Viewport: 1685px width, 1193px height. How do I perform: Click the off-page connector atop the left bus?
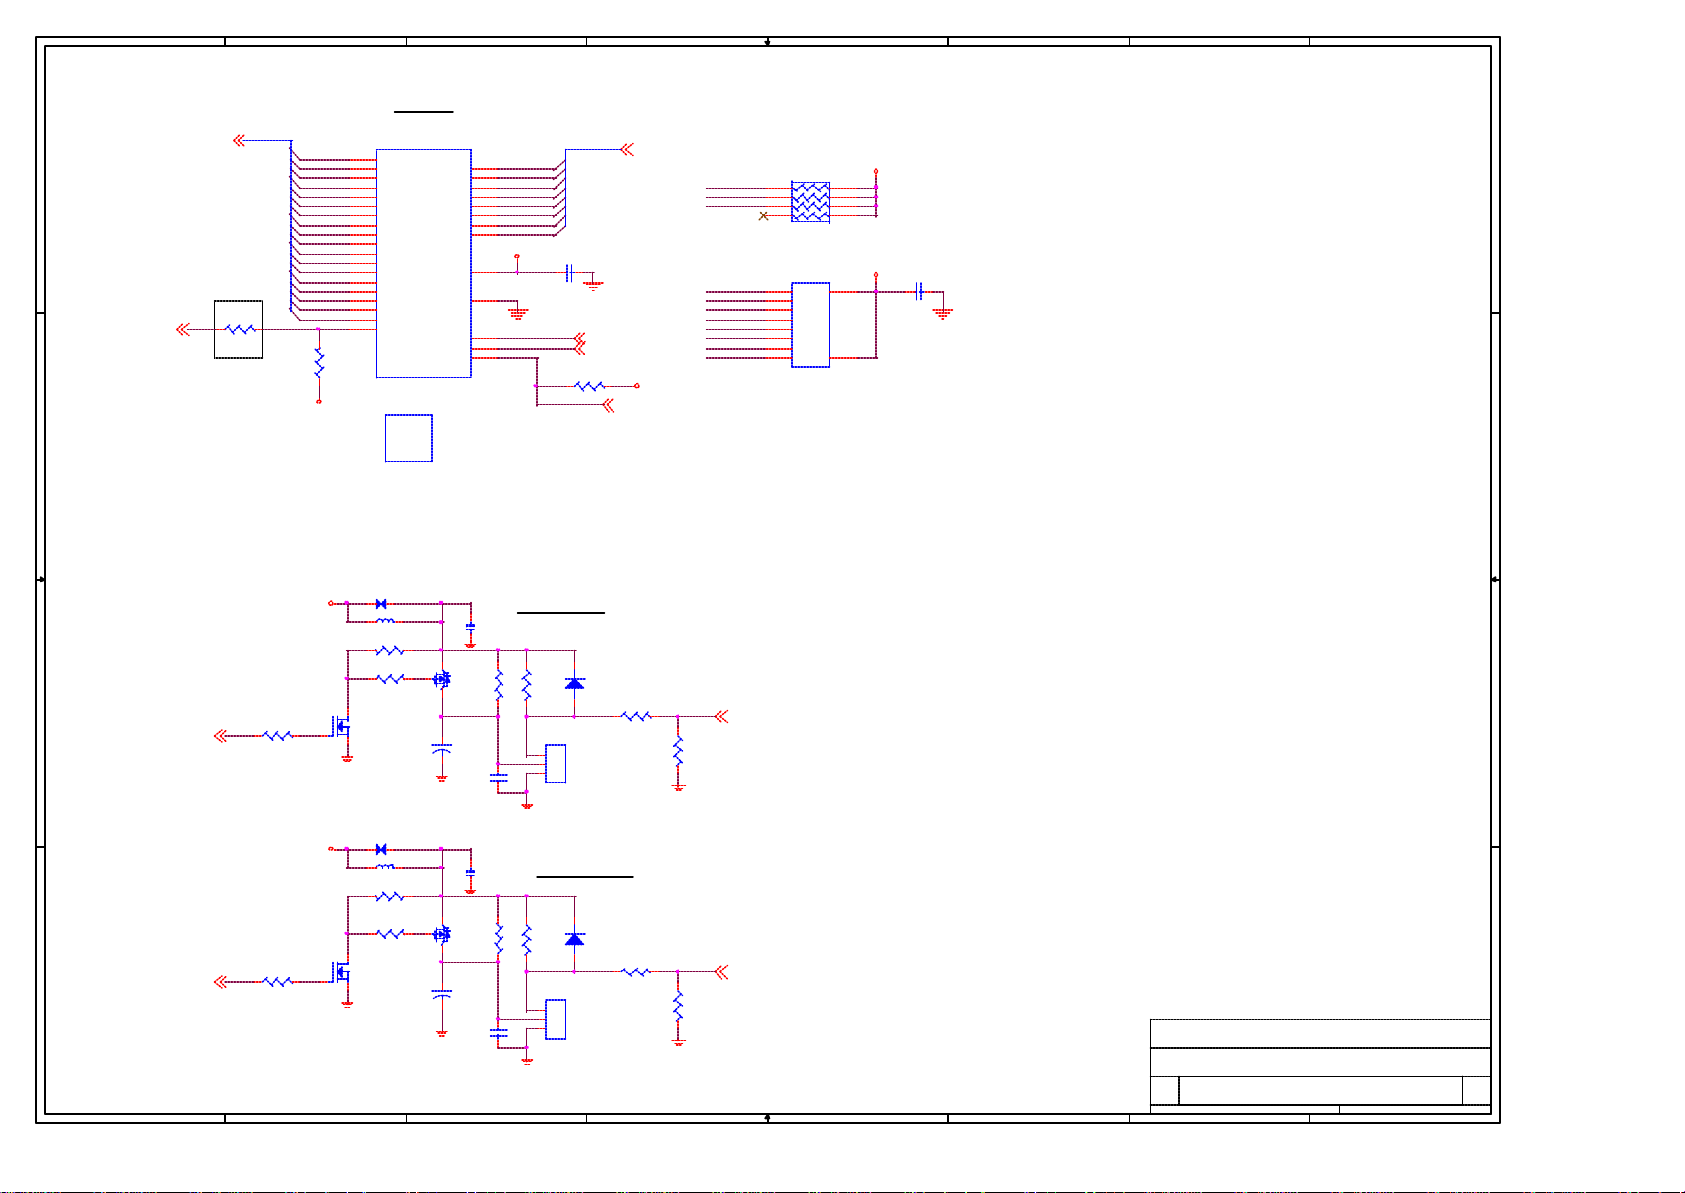(x=239, y=141)
